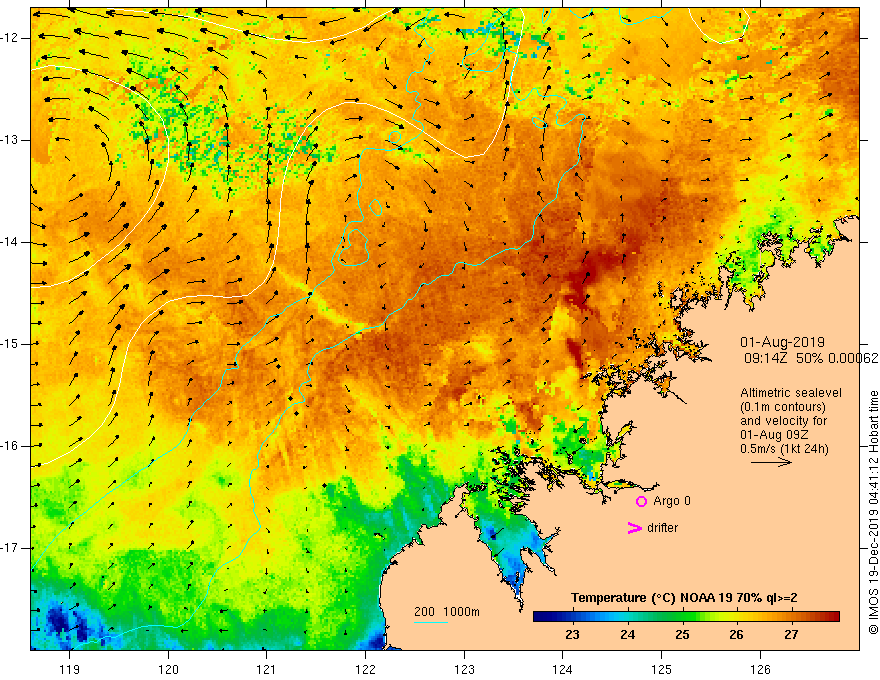Image resolution: width=880 pixels, height=680 pixels.
Task: Click the latitude axis label -13
Action: (x=10, y=140)
